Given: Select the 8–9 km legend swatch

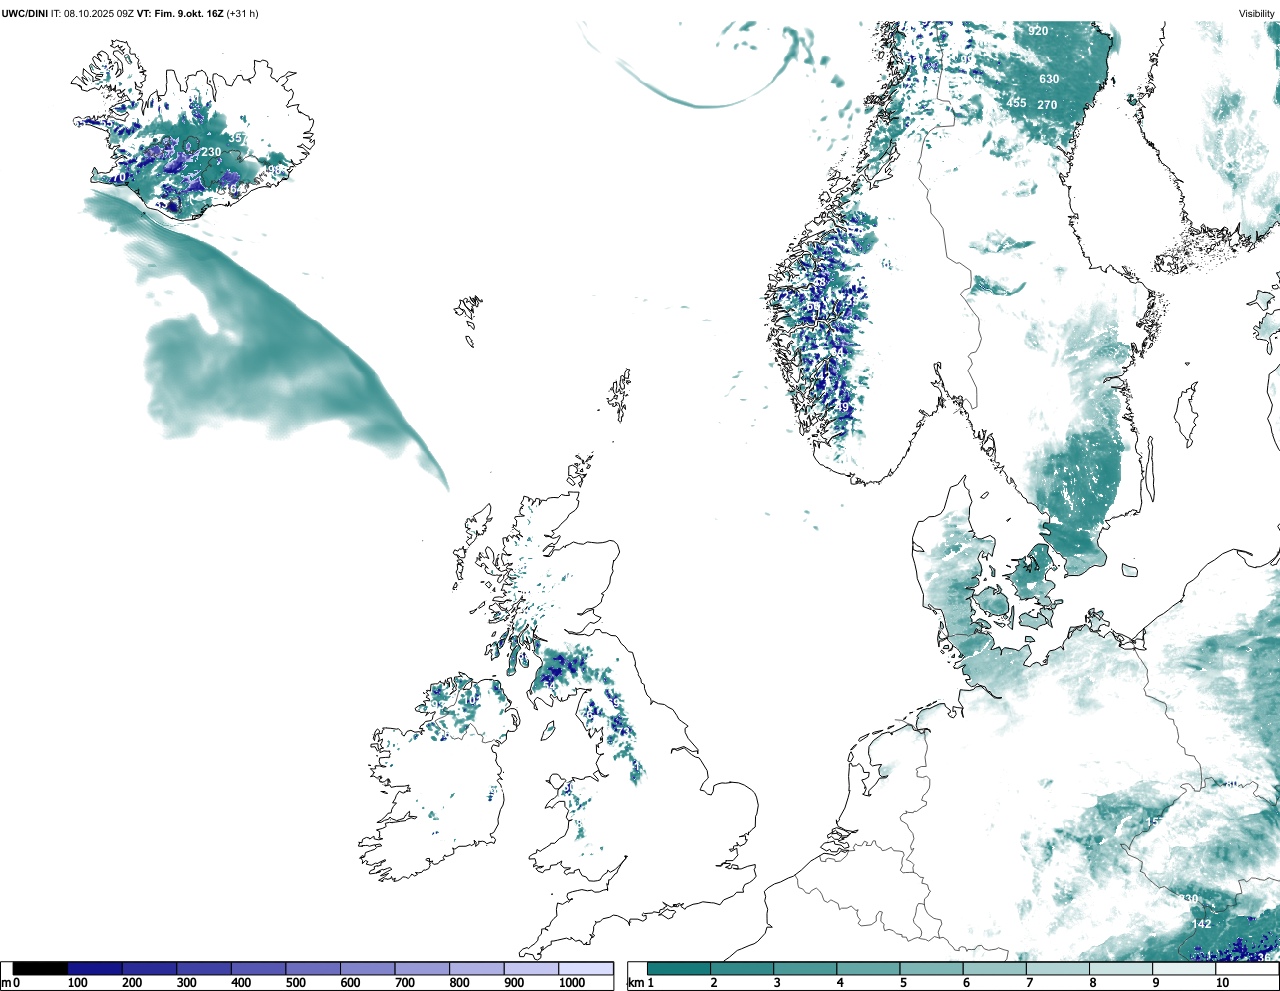Looking at the screenshot, I should [x=1120, y=968].
